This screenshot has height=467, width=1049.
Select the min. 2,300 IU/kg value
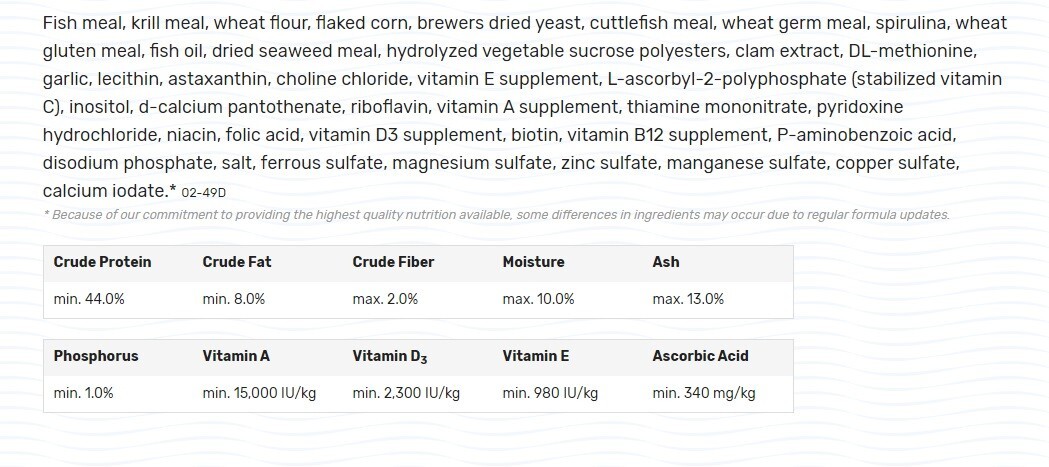(x=406, y=393)
